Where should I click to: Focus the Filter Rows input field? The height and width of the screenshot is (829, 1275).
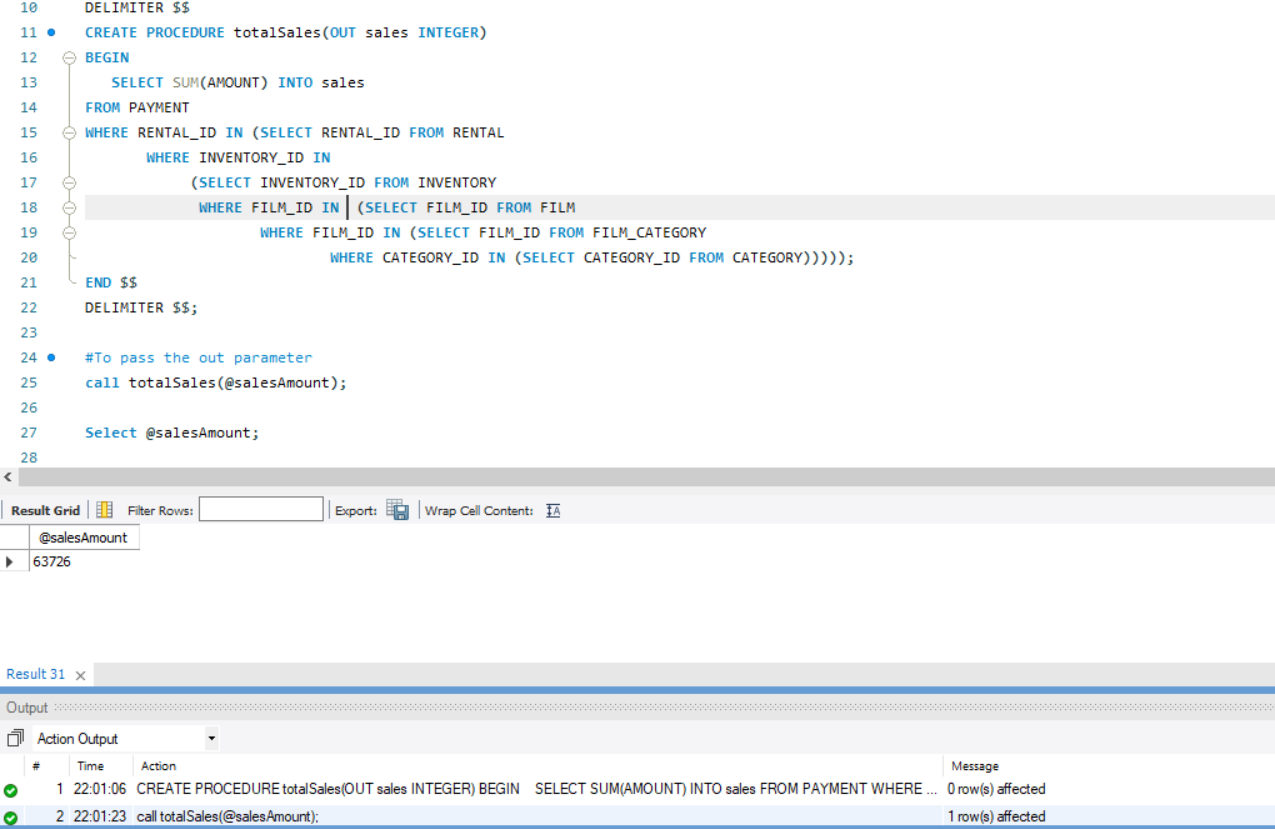(261, 510)
